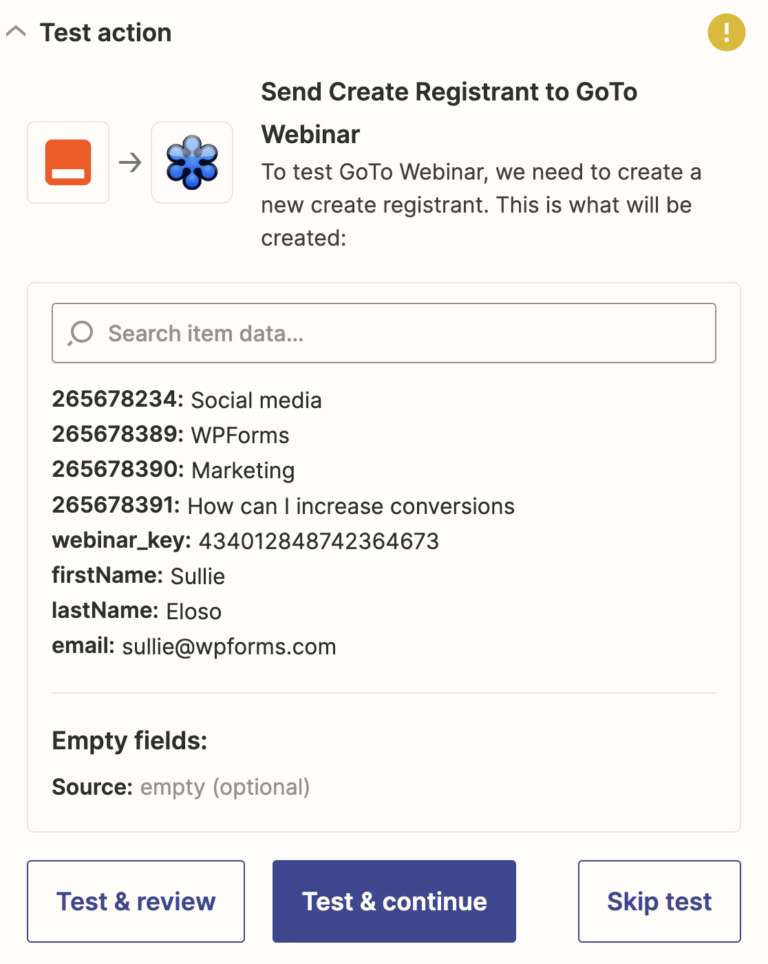Image resolution: width=768 pixels, height=964 pixels.
Task: Click the Search item data field
Action: 384,333
